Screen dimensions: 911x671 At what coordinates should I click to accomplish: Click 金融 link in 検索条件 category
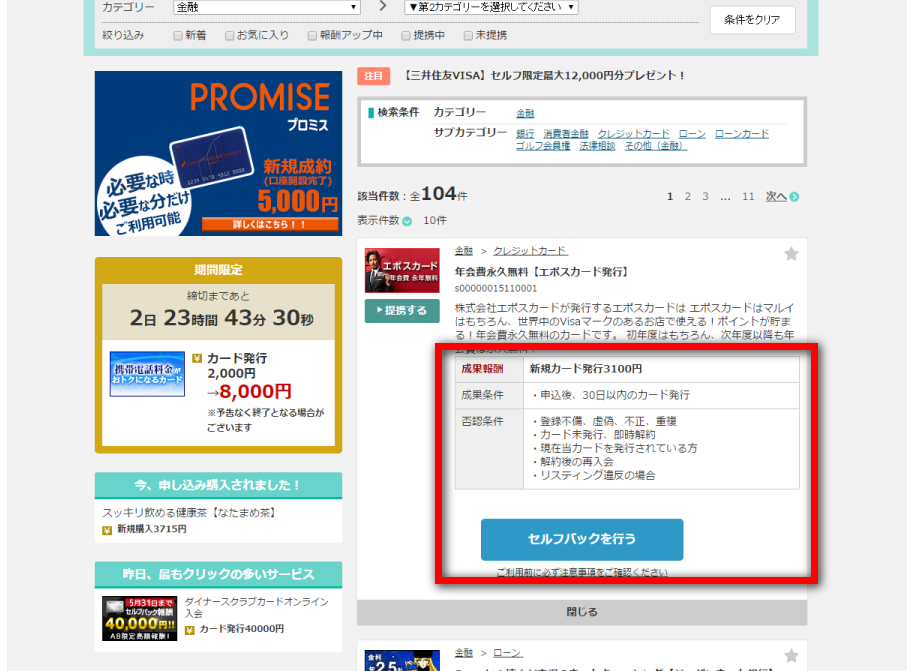click(525, 113)
